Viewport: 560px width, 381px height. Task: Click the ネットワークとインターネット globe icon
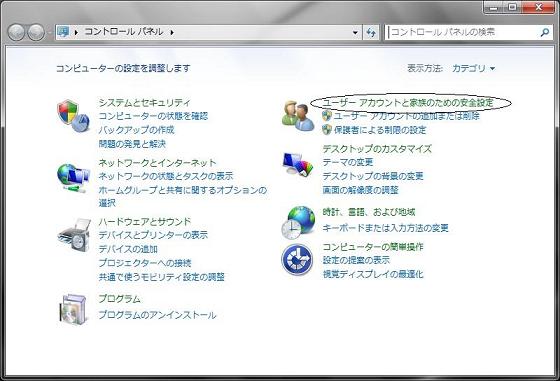pyautogui.click(x=73, y=178)
